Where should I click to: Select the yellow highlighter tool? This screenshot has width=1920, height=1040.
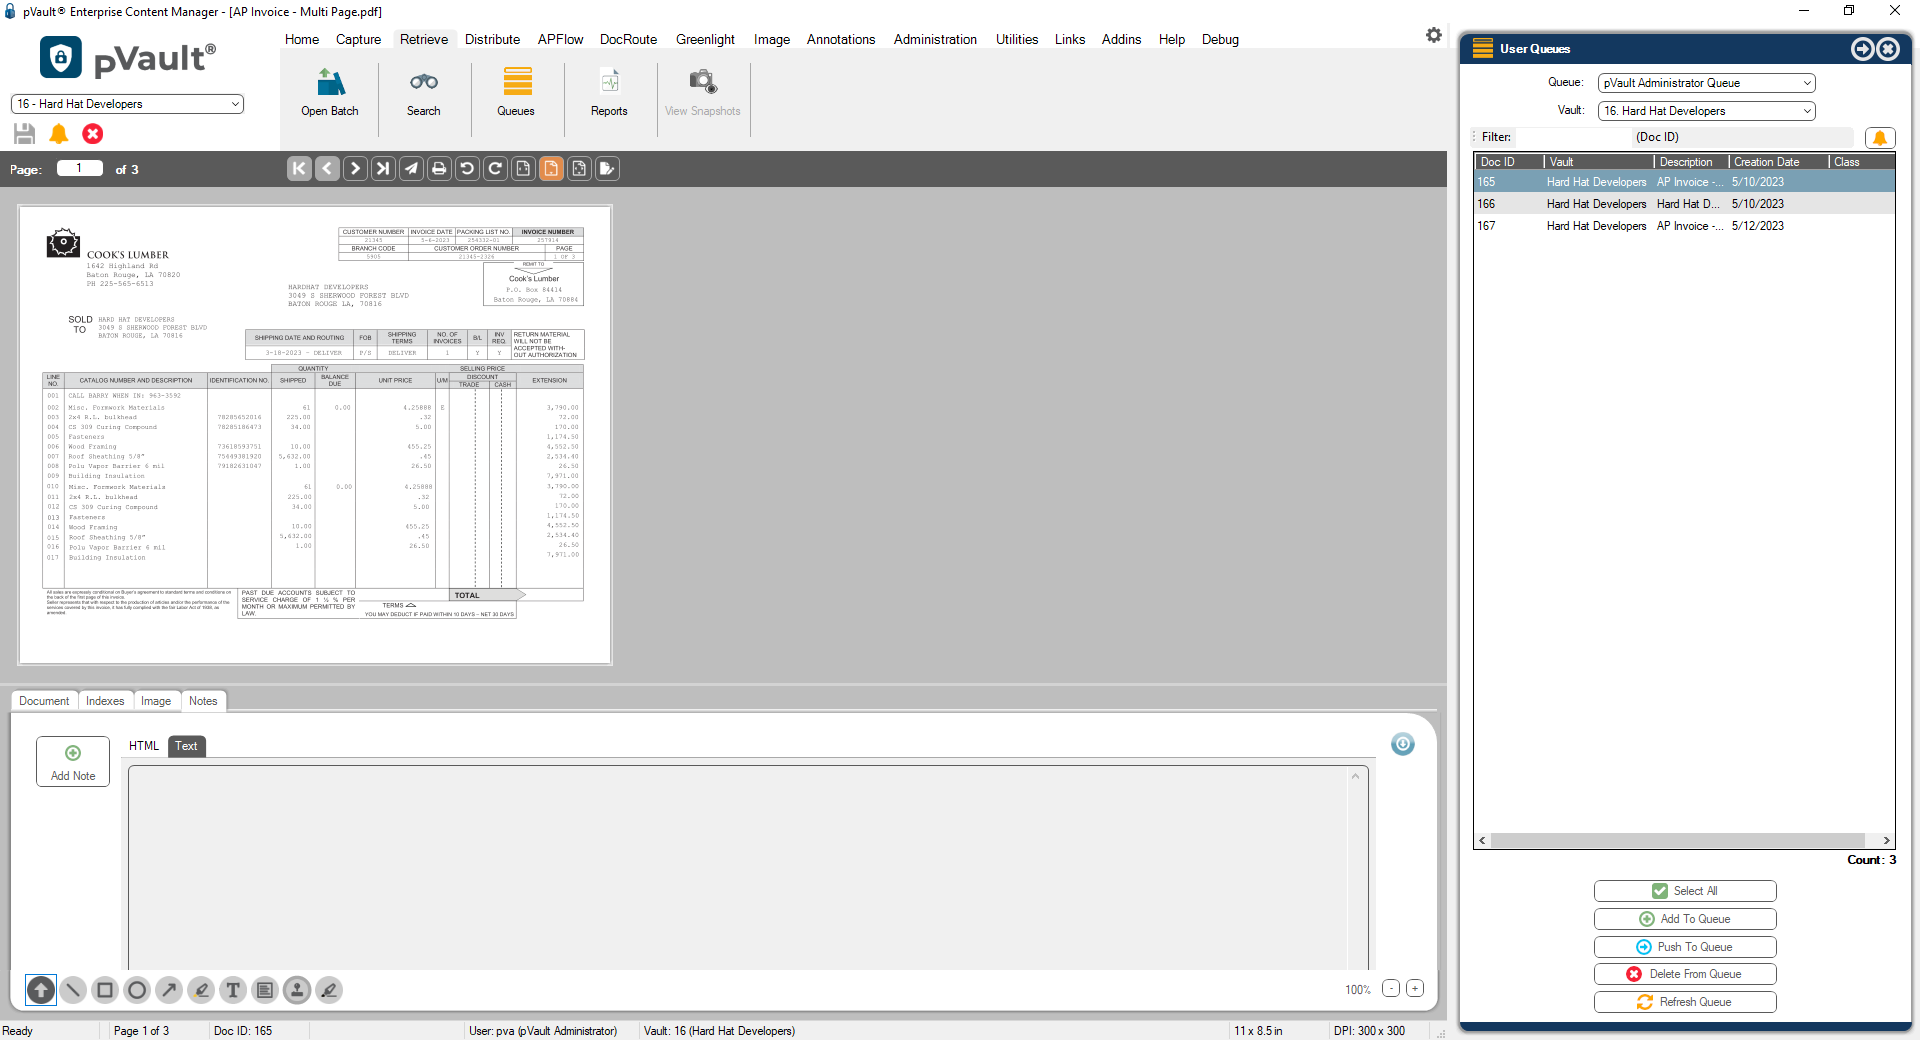(x=201, y=990)
